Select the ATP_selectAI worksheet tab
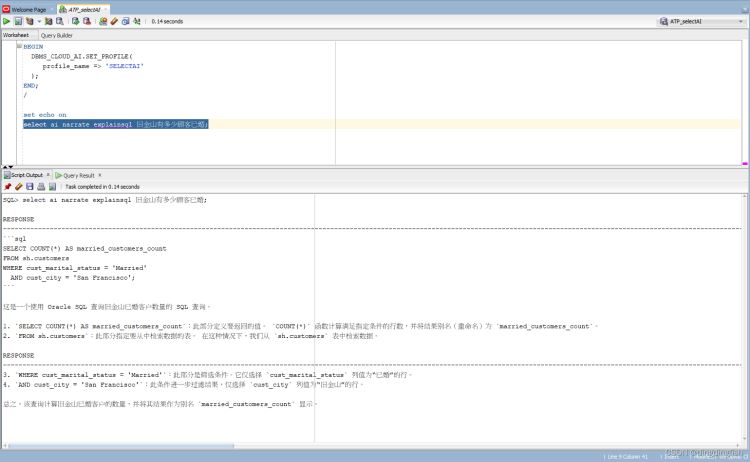Viewport: 750px width, 462px height. 84,9
